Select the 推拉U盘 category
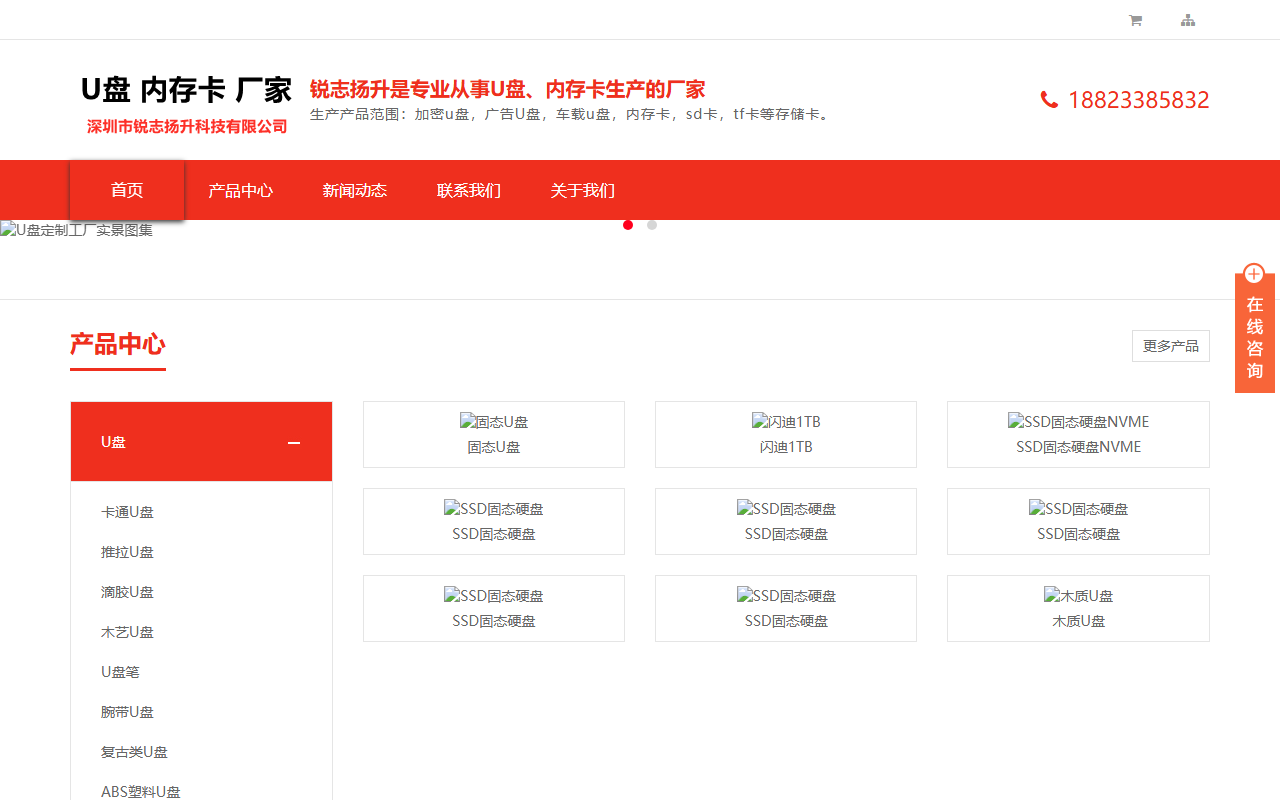The image size is (1280, 800). 127,552
